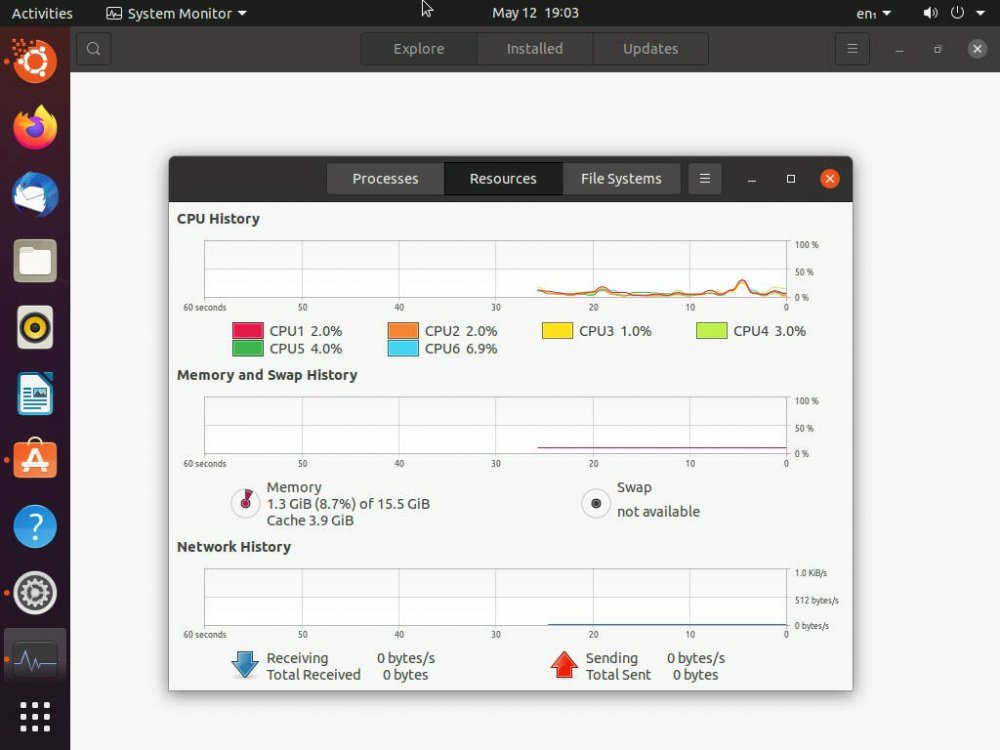Open Activities overview
The height and width of the screenshot is (750, 1000).
tap(42, 13)
